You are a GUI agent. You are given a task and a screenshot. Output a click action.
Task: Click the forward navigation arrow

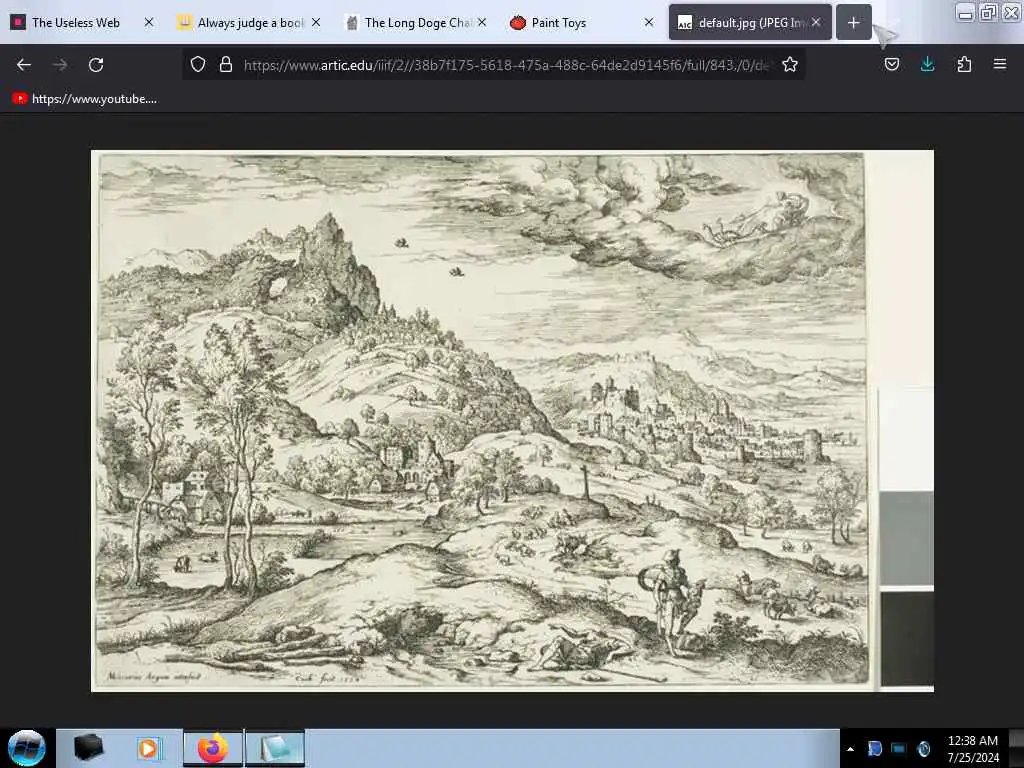pos(60,65)
